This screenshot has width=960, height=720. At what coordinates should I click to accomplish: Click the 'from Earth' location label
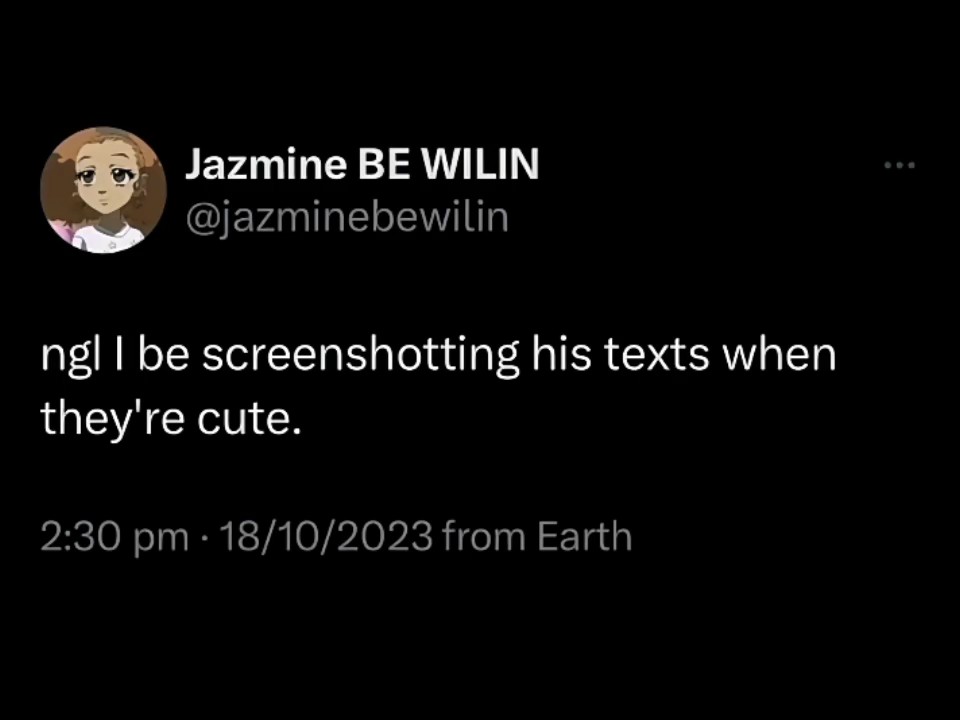coord(536,536)
